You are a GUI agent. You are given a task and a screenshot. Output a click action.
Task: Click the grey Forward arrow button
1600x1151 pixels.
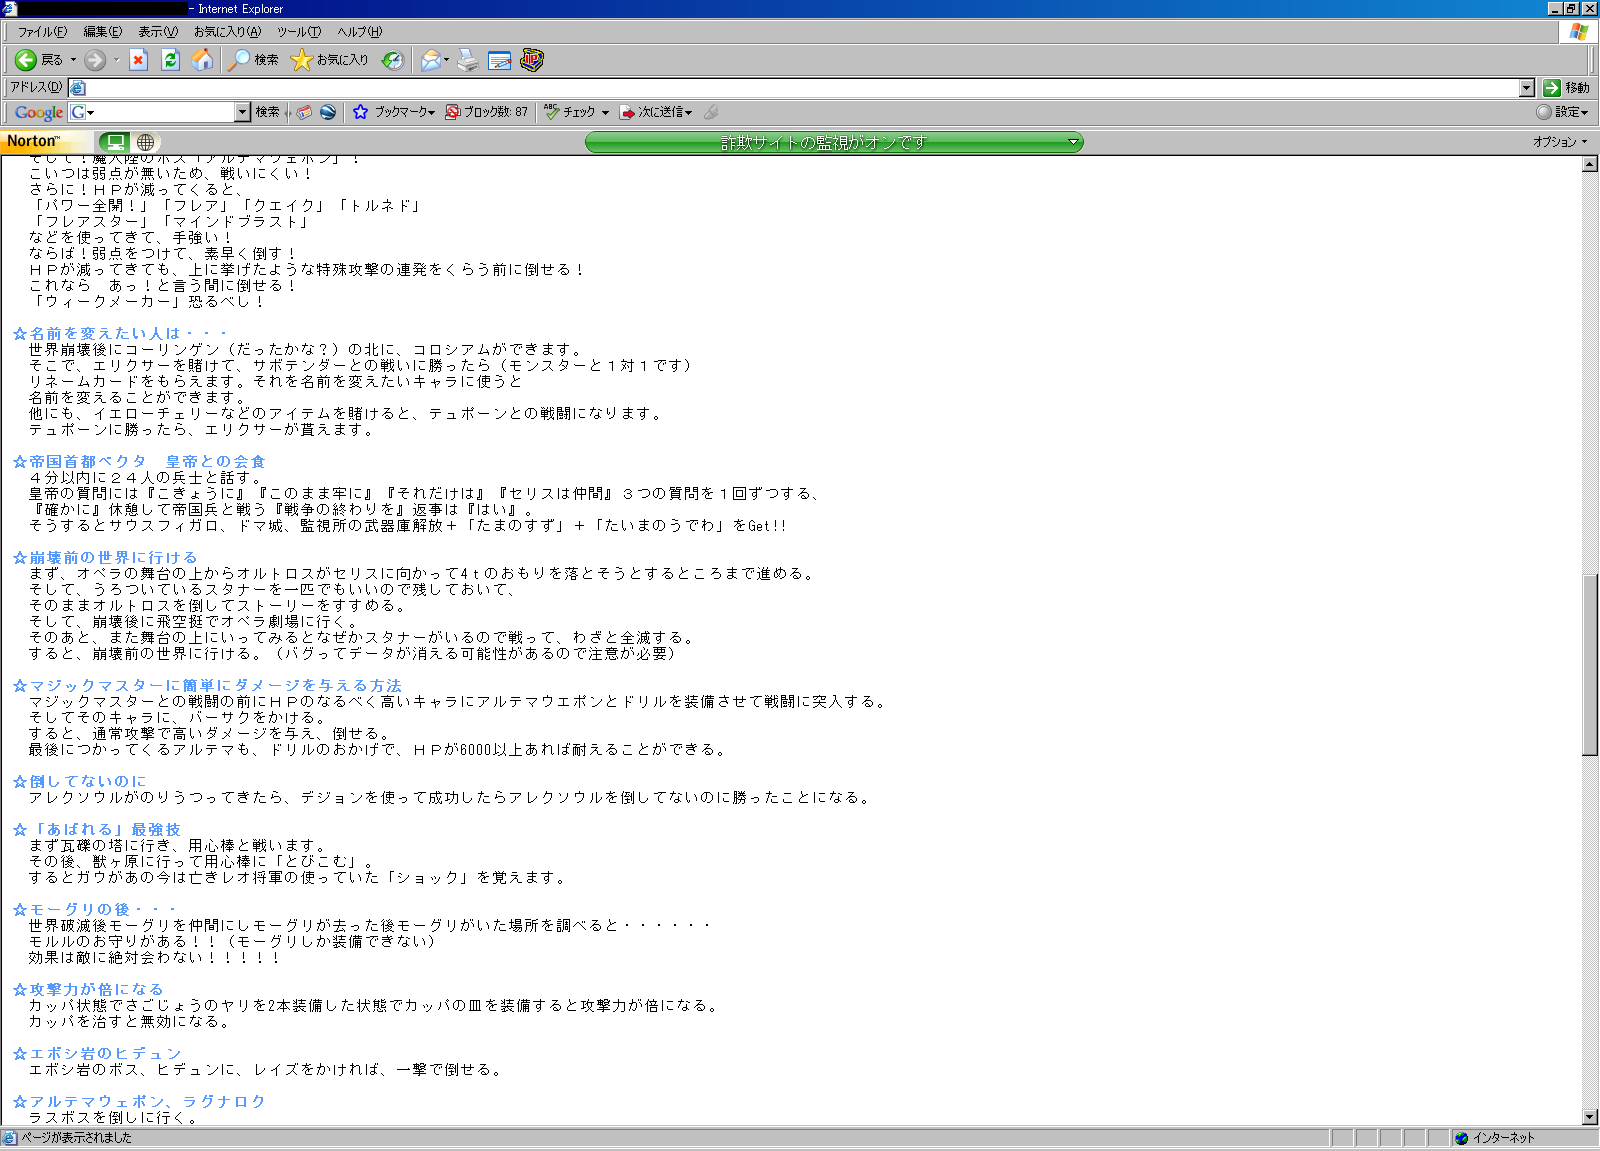click(x=95, y=60)
